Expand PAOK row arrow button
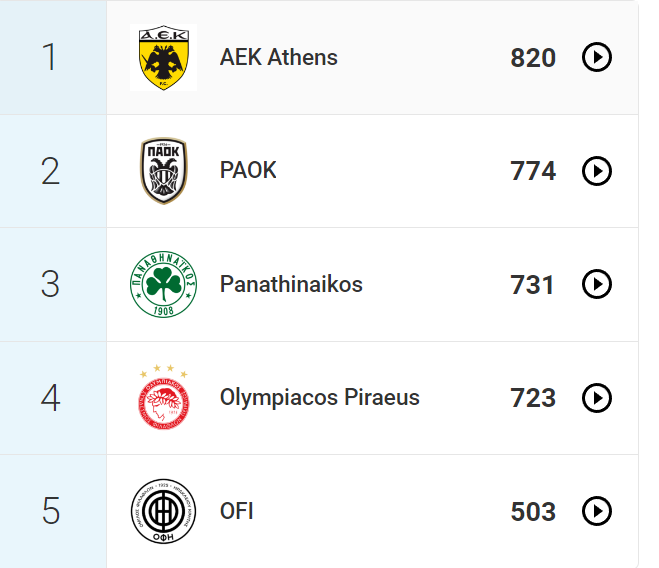The height and width of the screenshot is (568, 659). pyautogui.click(x=597, y=172)
